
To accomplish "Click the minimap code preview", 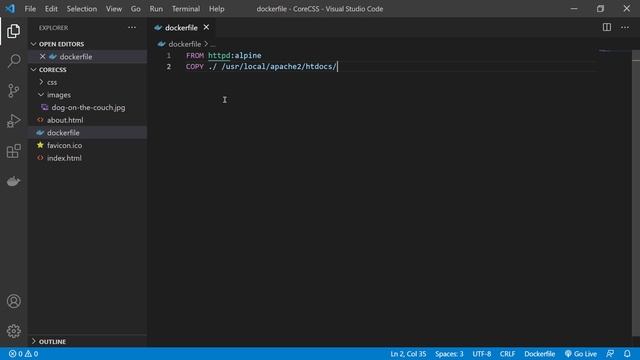I will click(610, 51).
